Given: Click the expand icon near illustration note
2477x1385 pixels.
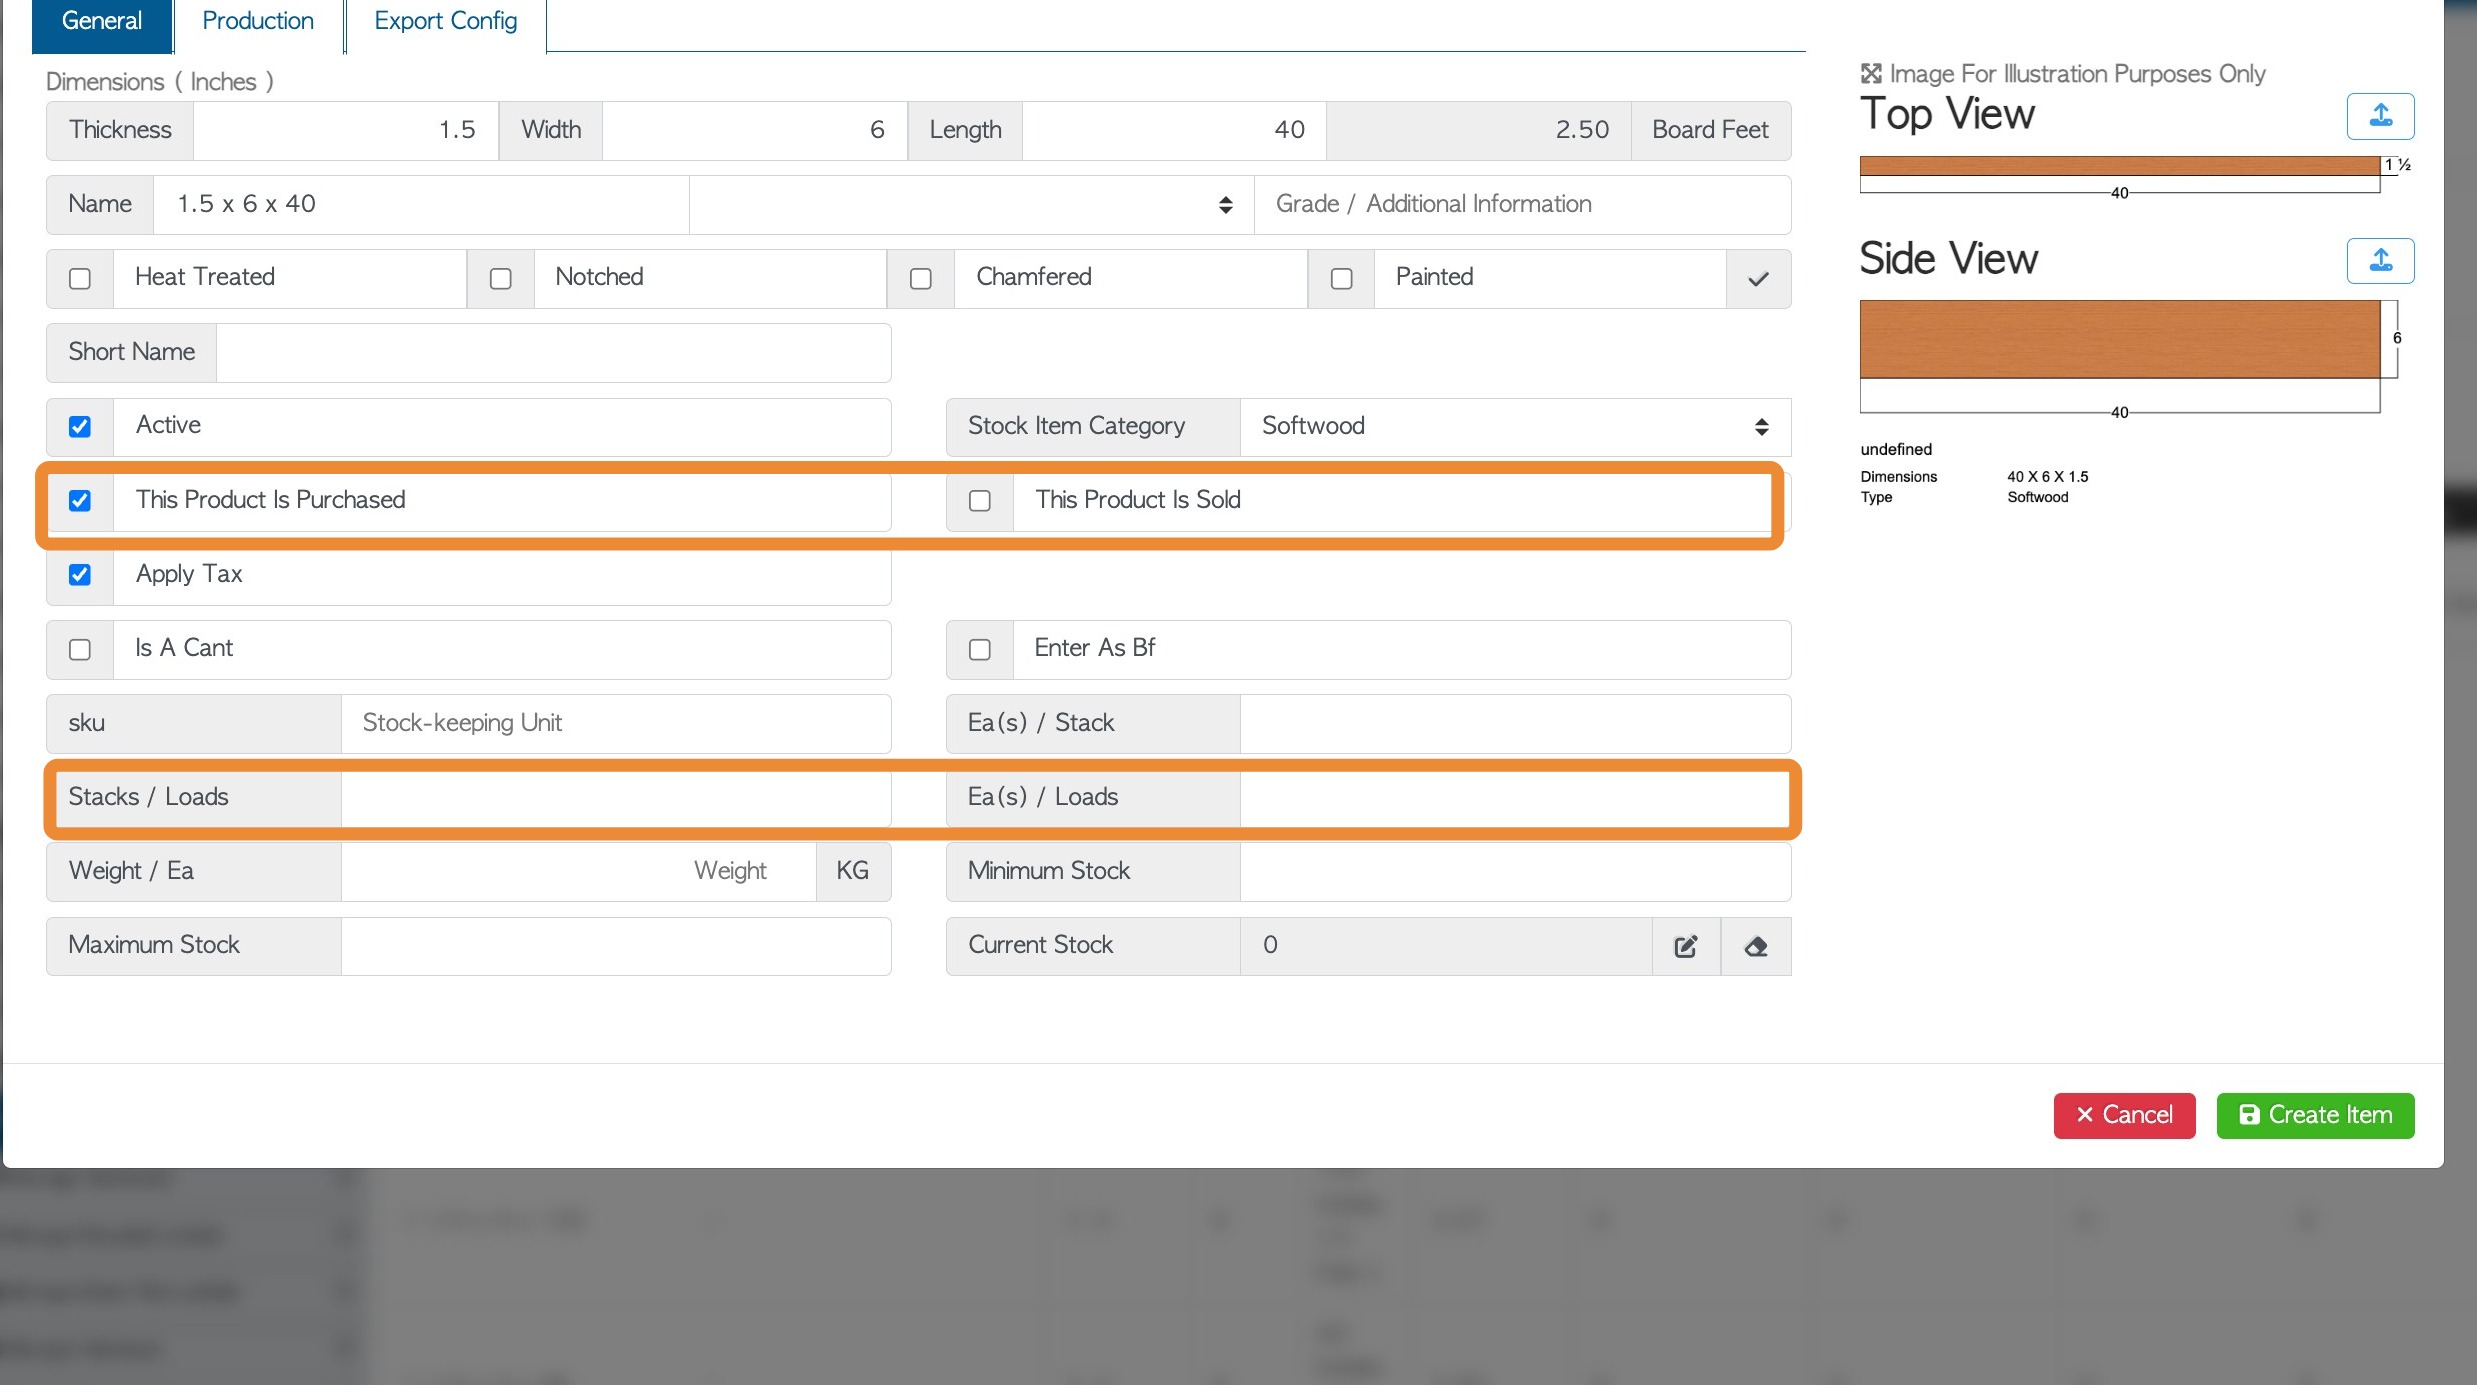Looking at the screenshot, I should point(1871,74).
